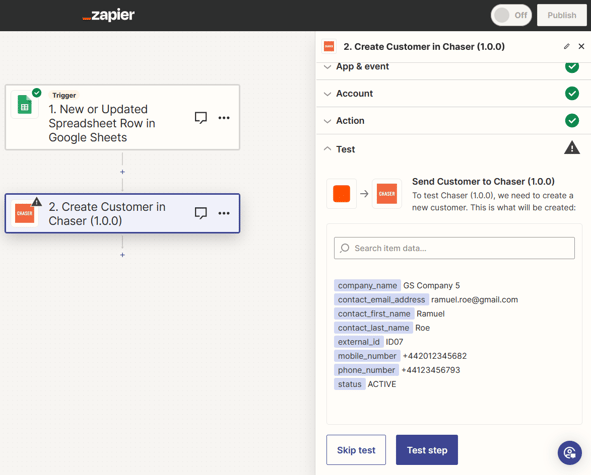This screenshot has height=475, width=591.
Task: Close the step editor panel
Action: tap(581, 46)
